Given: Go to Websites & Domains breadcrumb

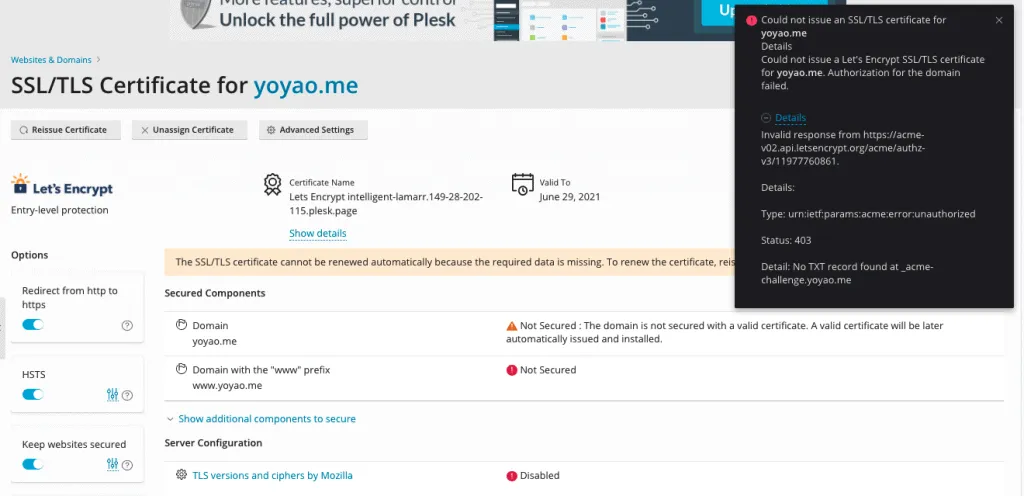Looking at the screenshot, I should (51, 60).
